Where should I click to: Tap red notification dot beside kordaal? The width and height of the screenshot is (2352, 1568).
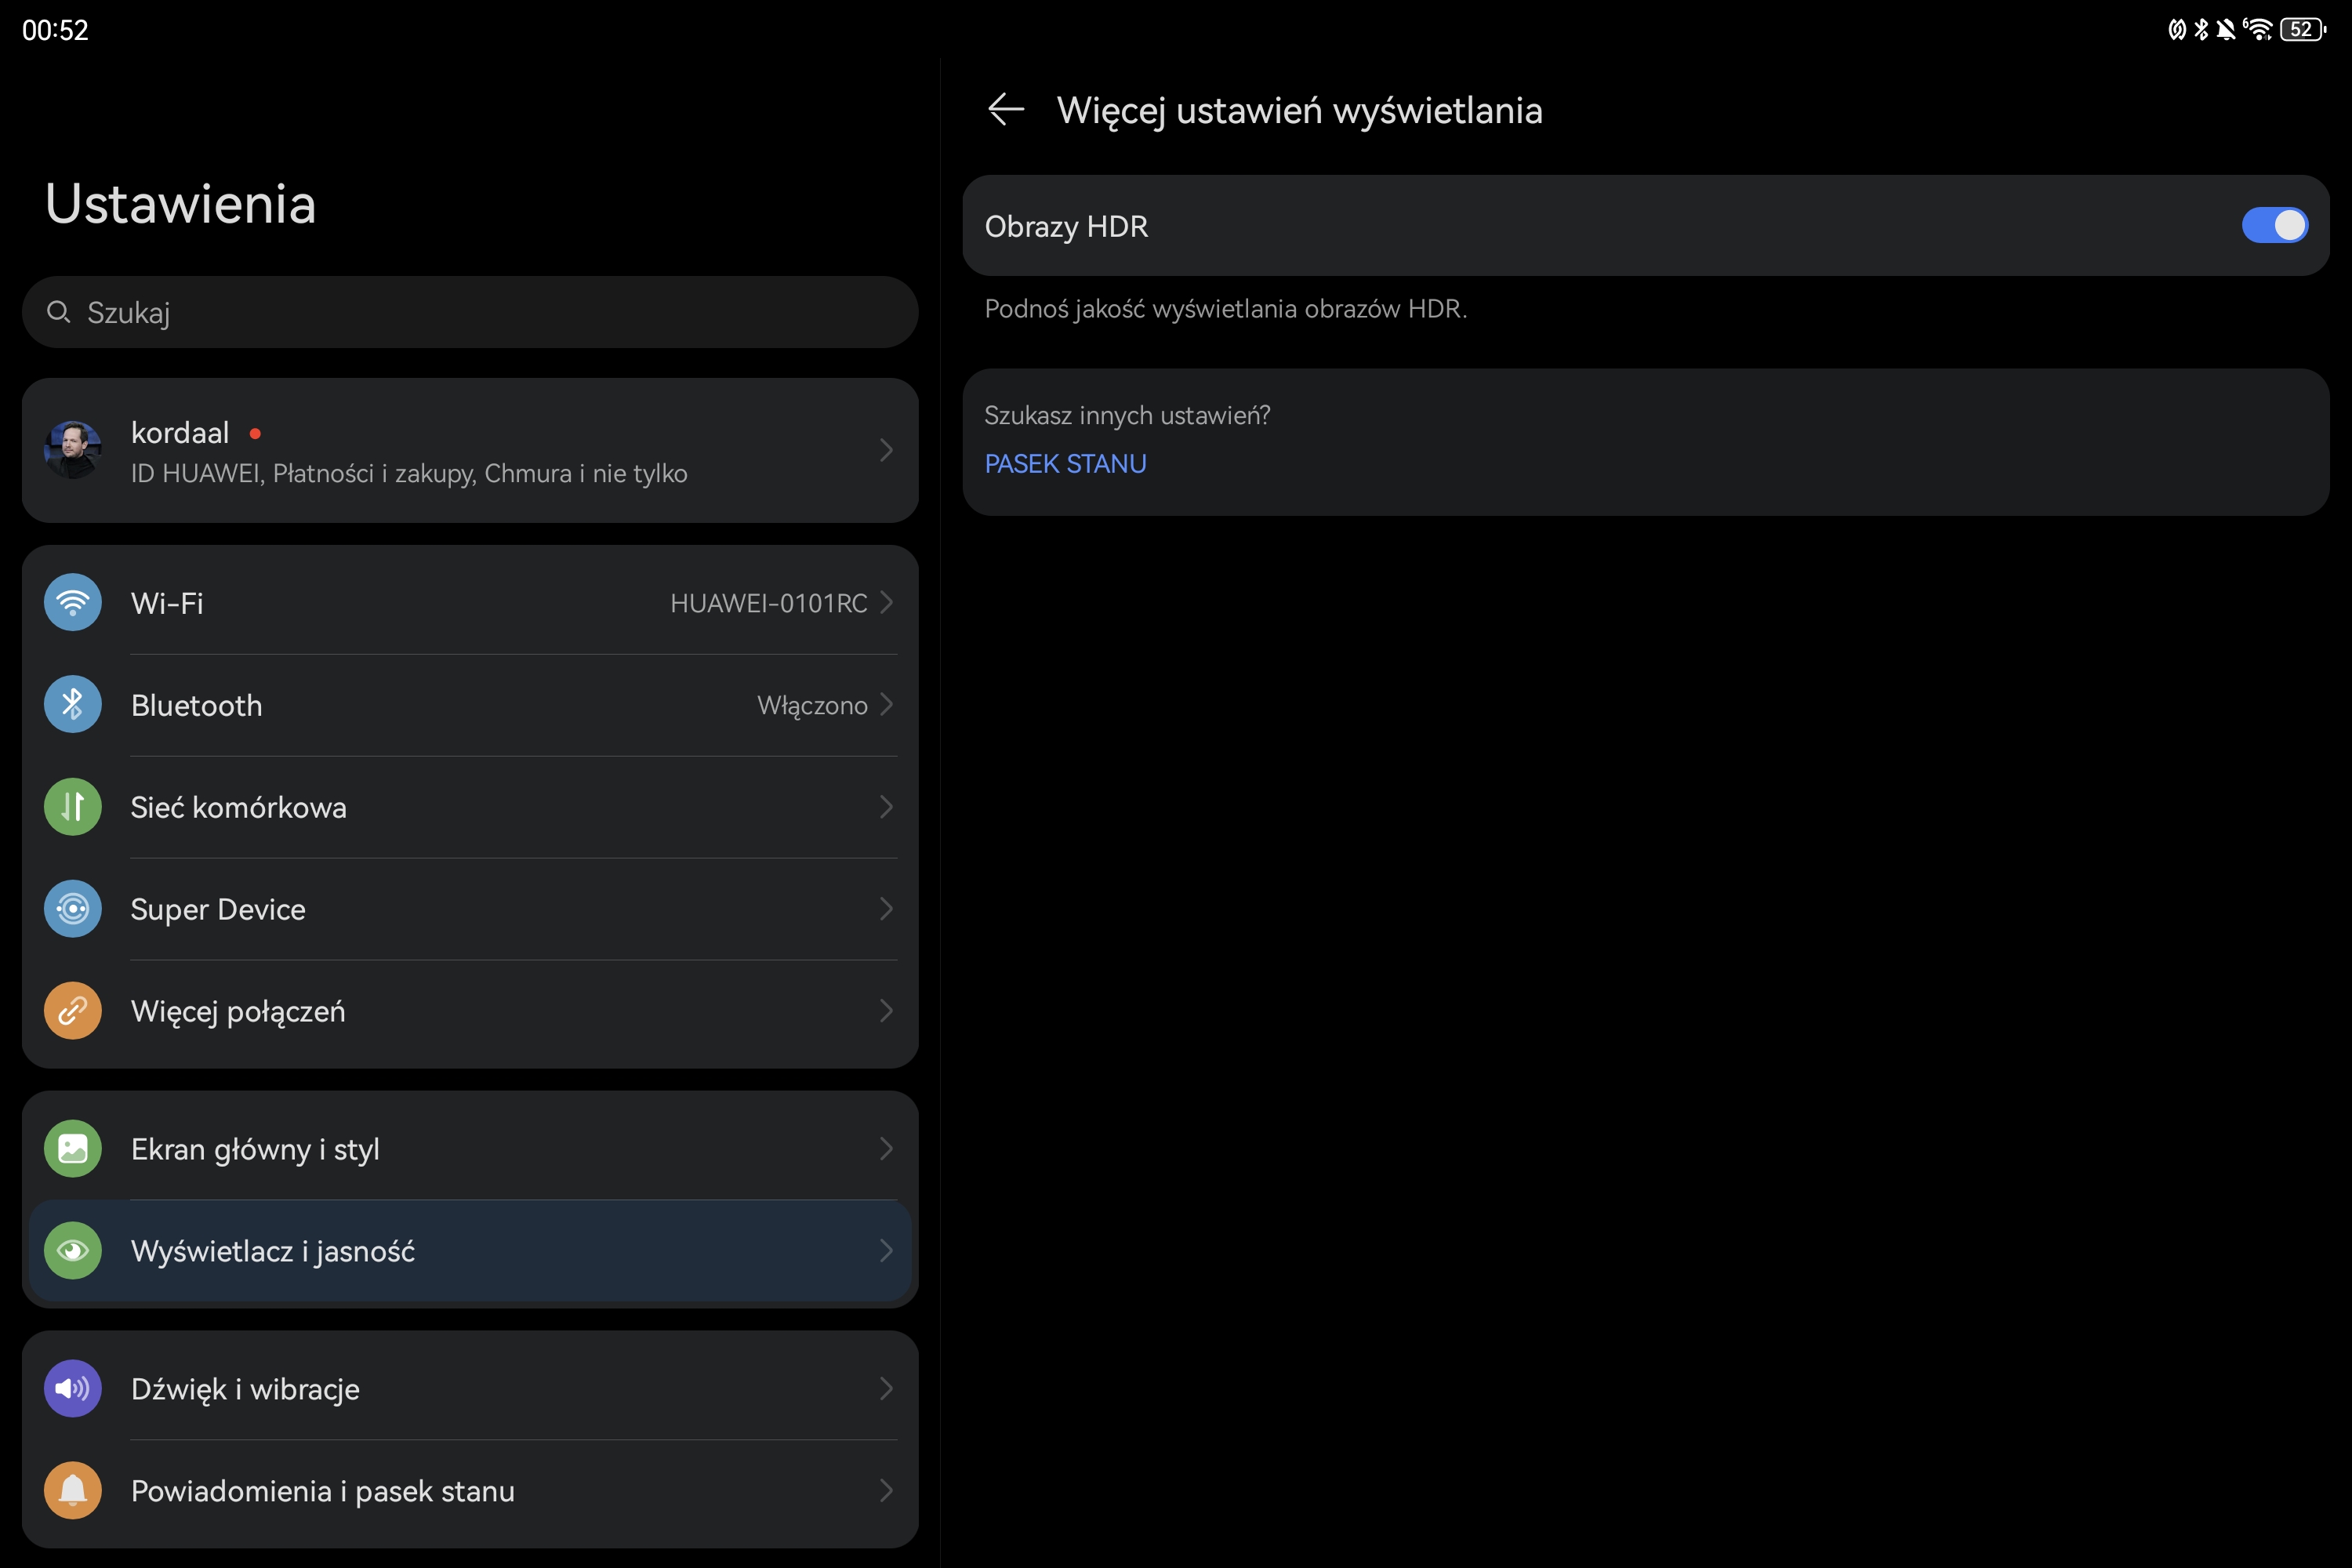pyautogui.click(x=255, y=433)
